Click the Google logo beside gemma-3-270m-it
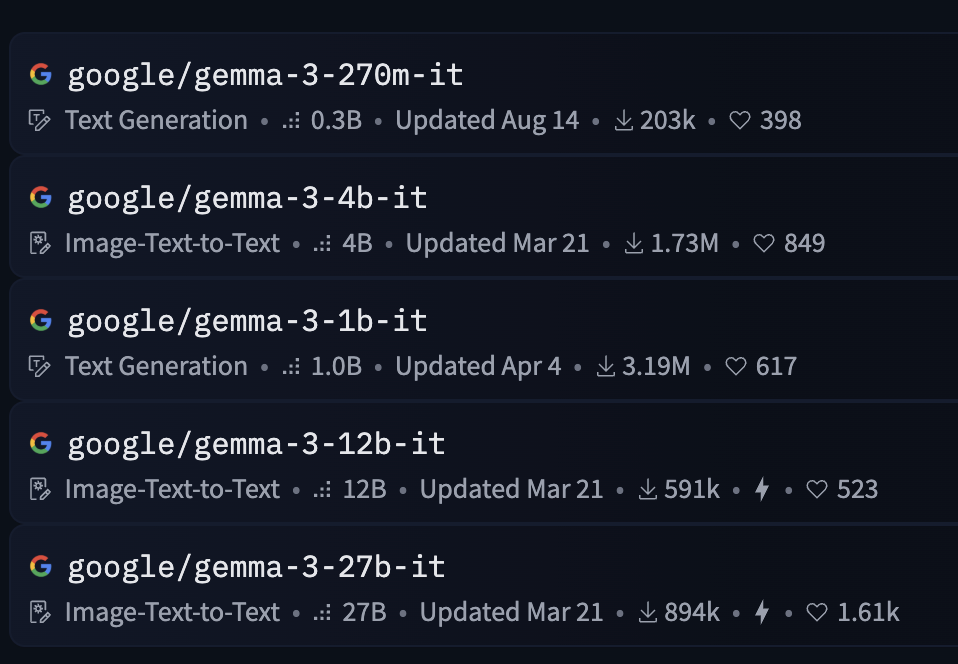 [40, 74]
